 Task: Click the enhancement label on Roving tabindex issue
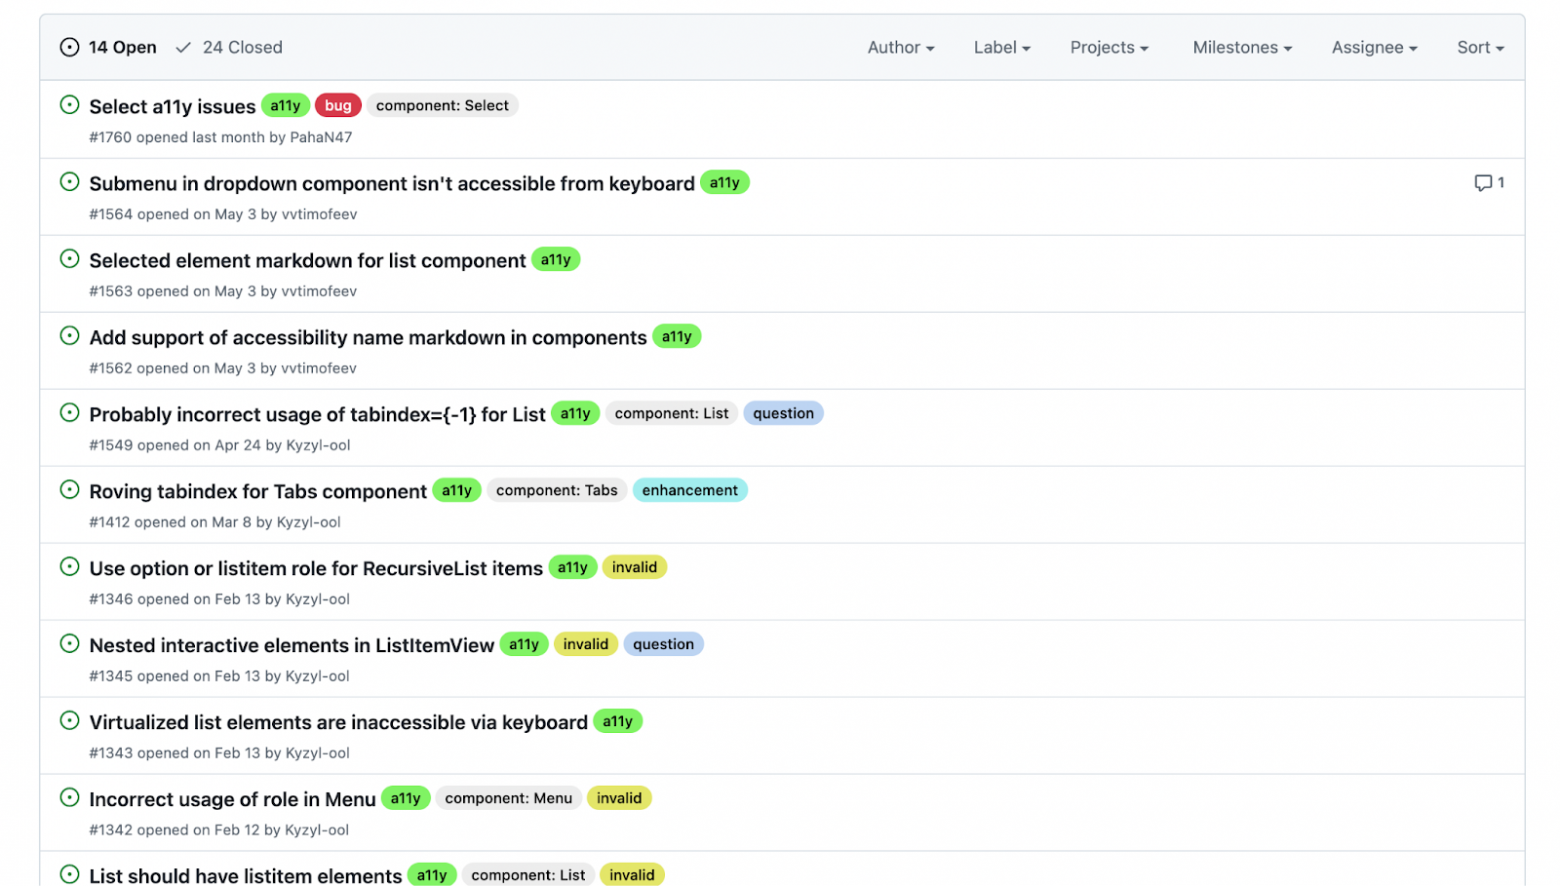coord(689,491)
